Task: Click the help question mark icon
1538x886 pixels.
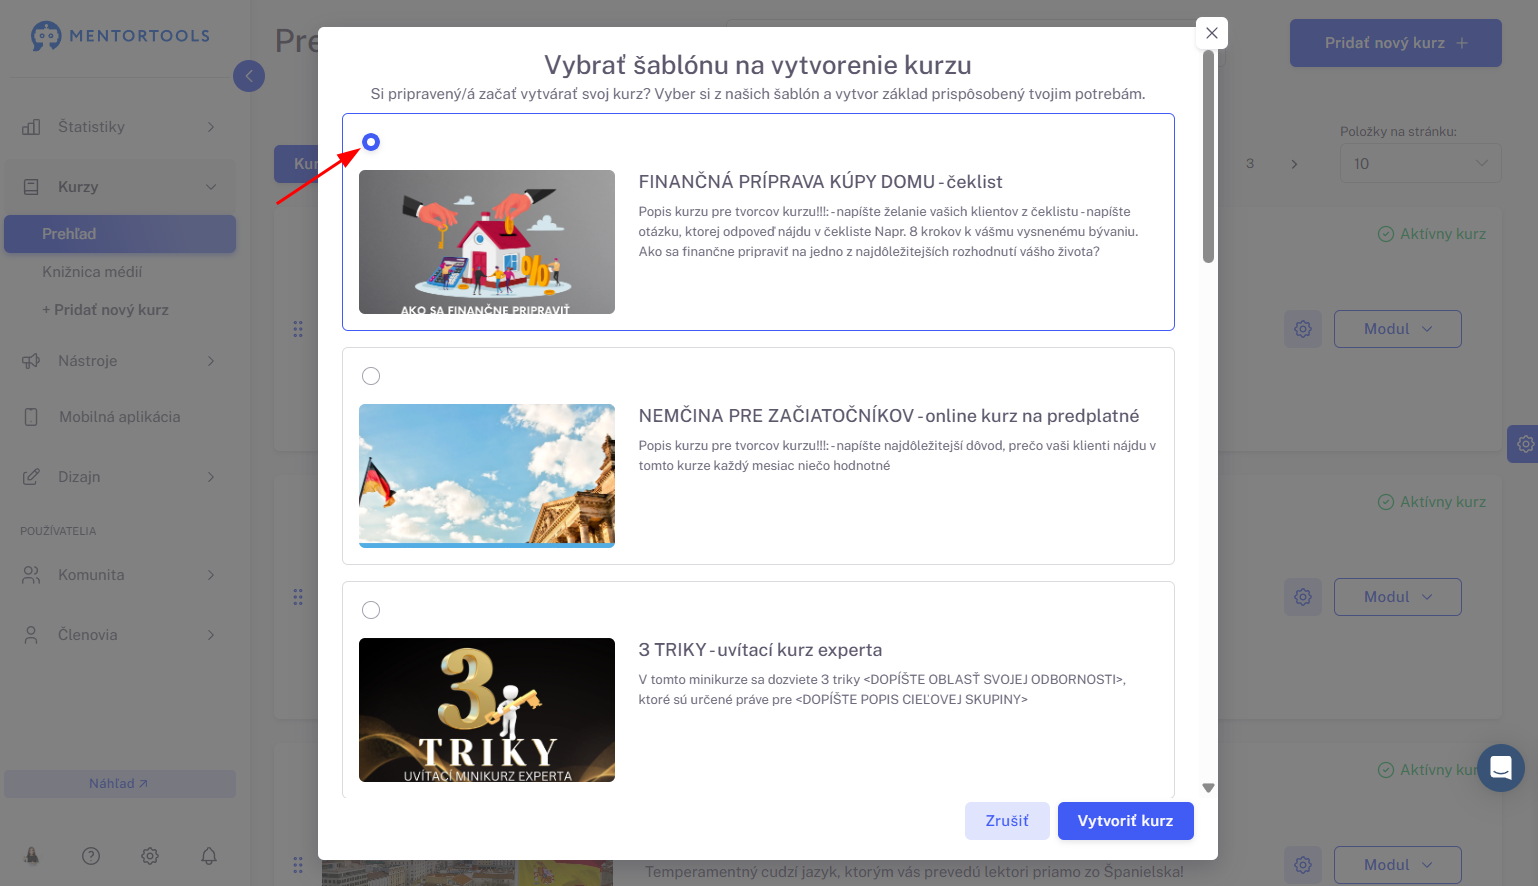Action: pyautogui.click(x=91, y=856)
